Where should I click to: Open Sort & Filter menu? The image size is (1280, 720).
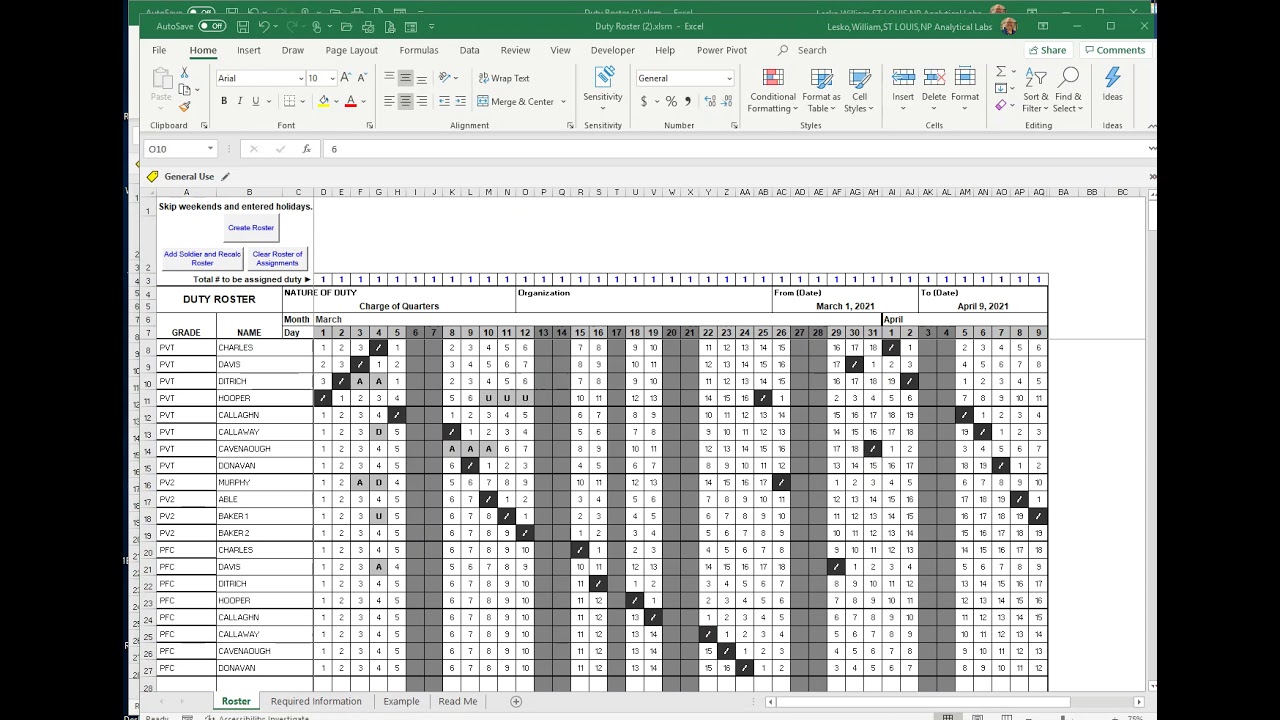point(1036,90)
